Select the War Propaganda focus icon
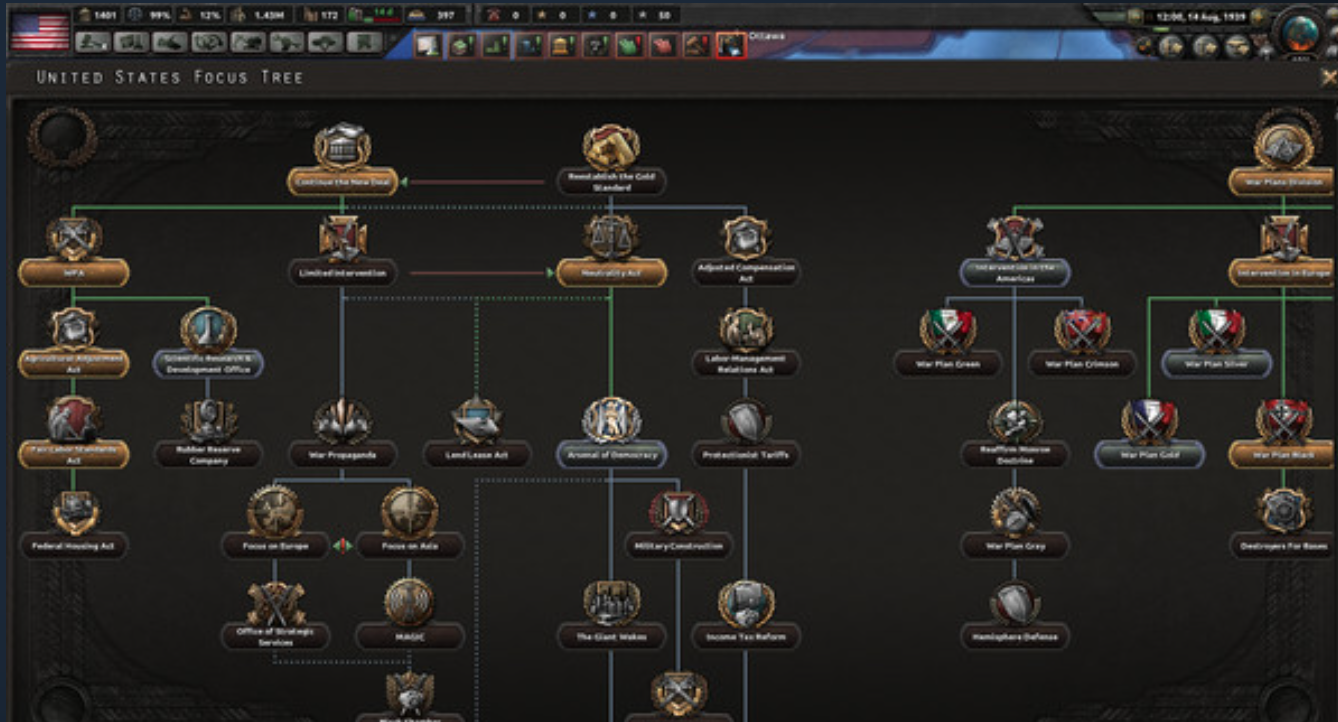 tap(342, 421)
